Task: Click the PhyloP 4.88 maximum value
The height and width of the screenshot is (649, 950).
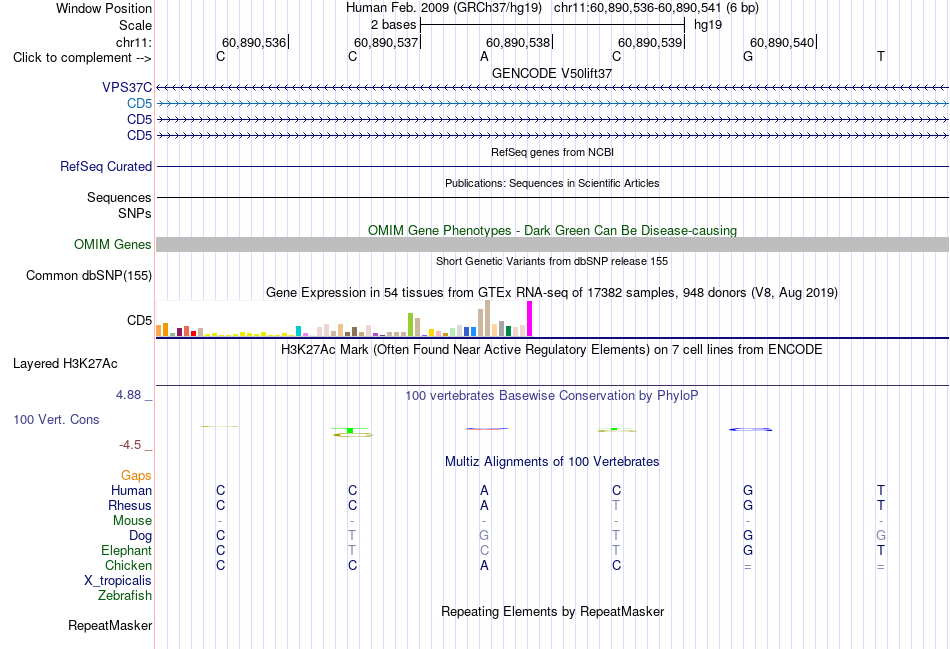Action: 128,395
